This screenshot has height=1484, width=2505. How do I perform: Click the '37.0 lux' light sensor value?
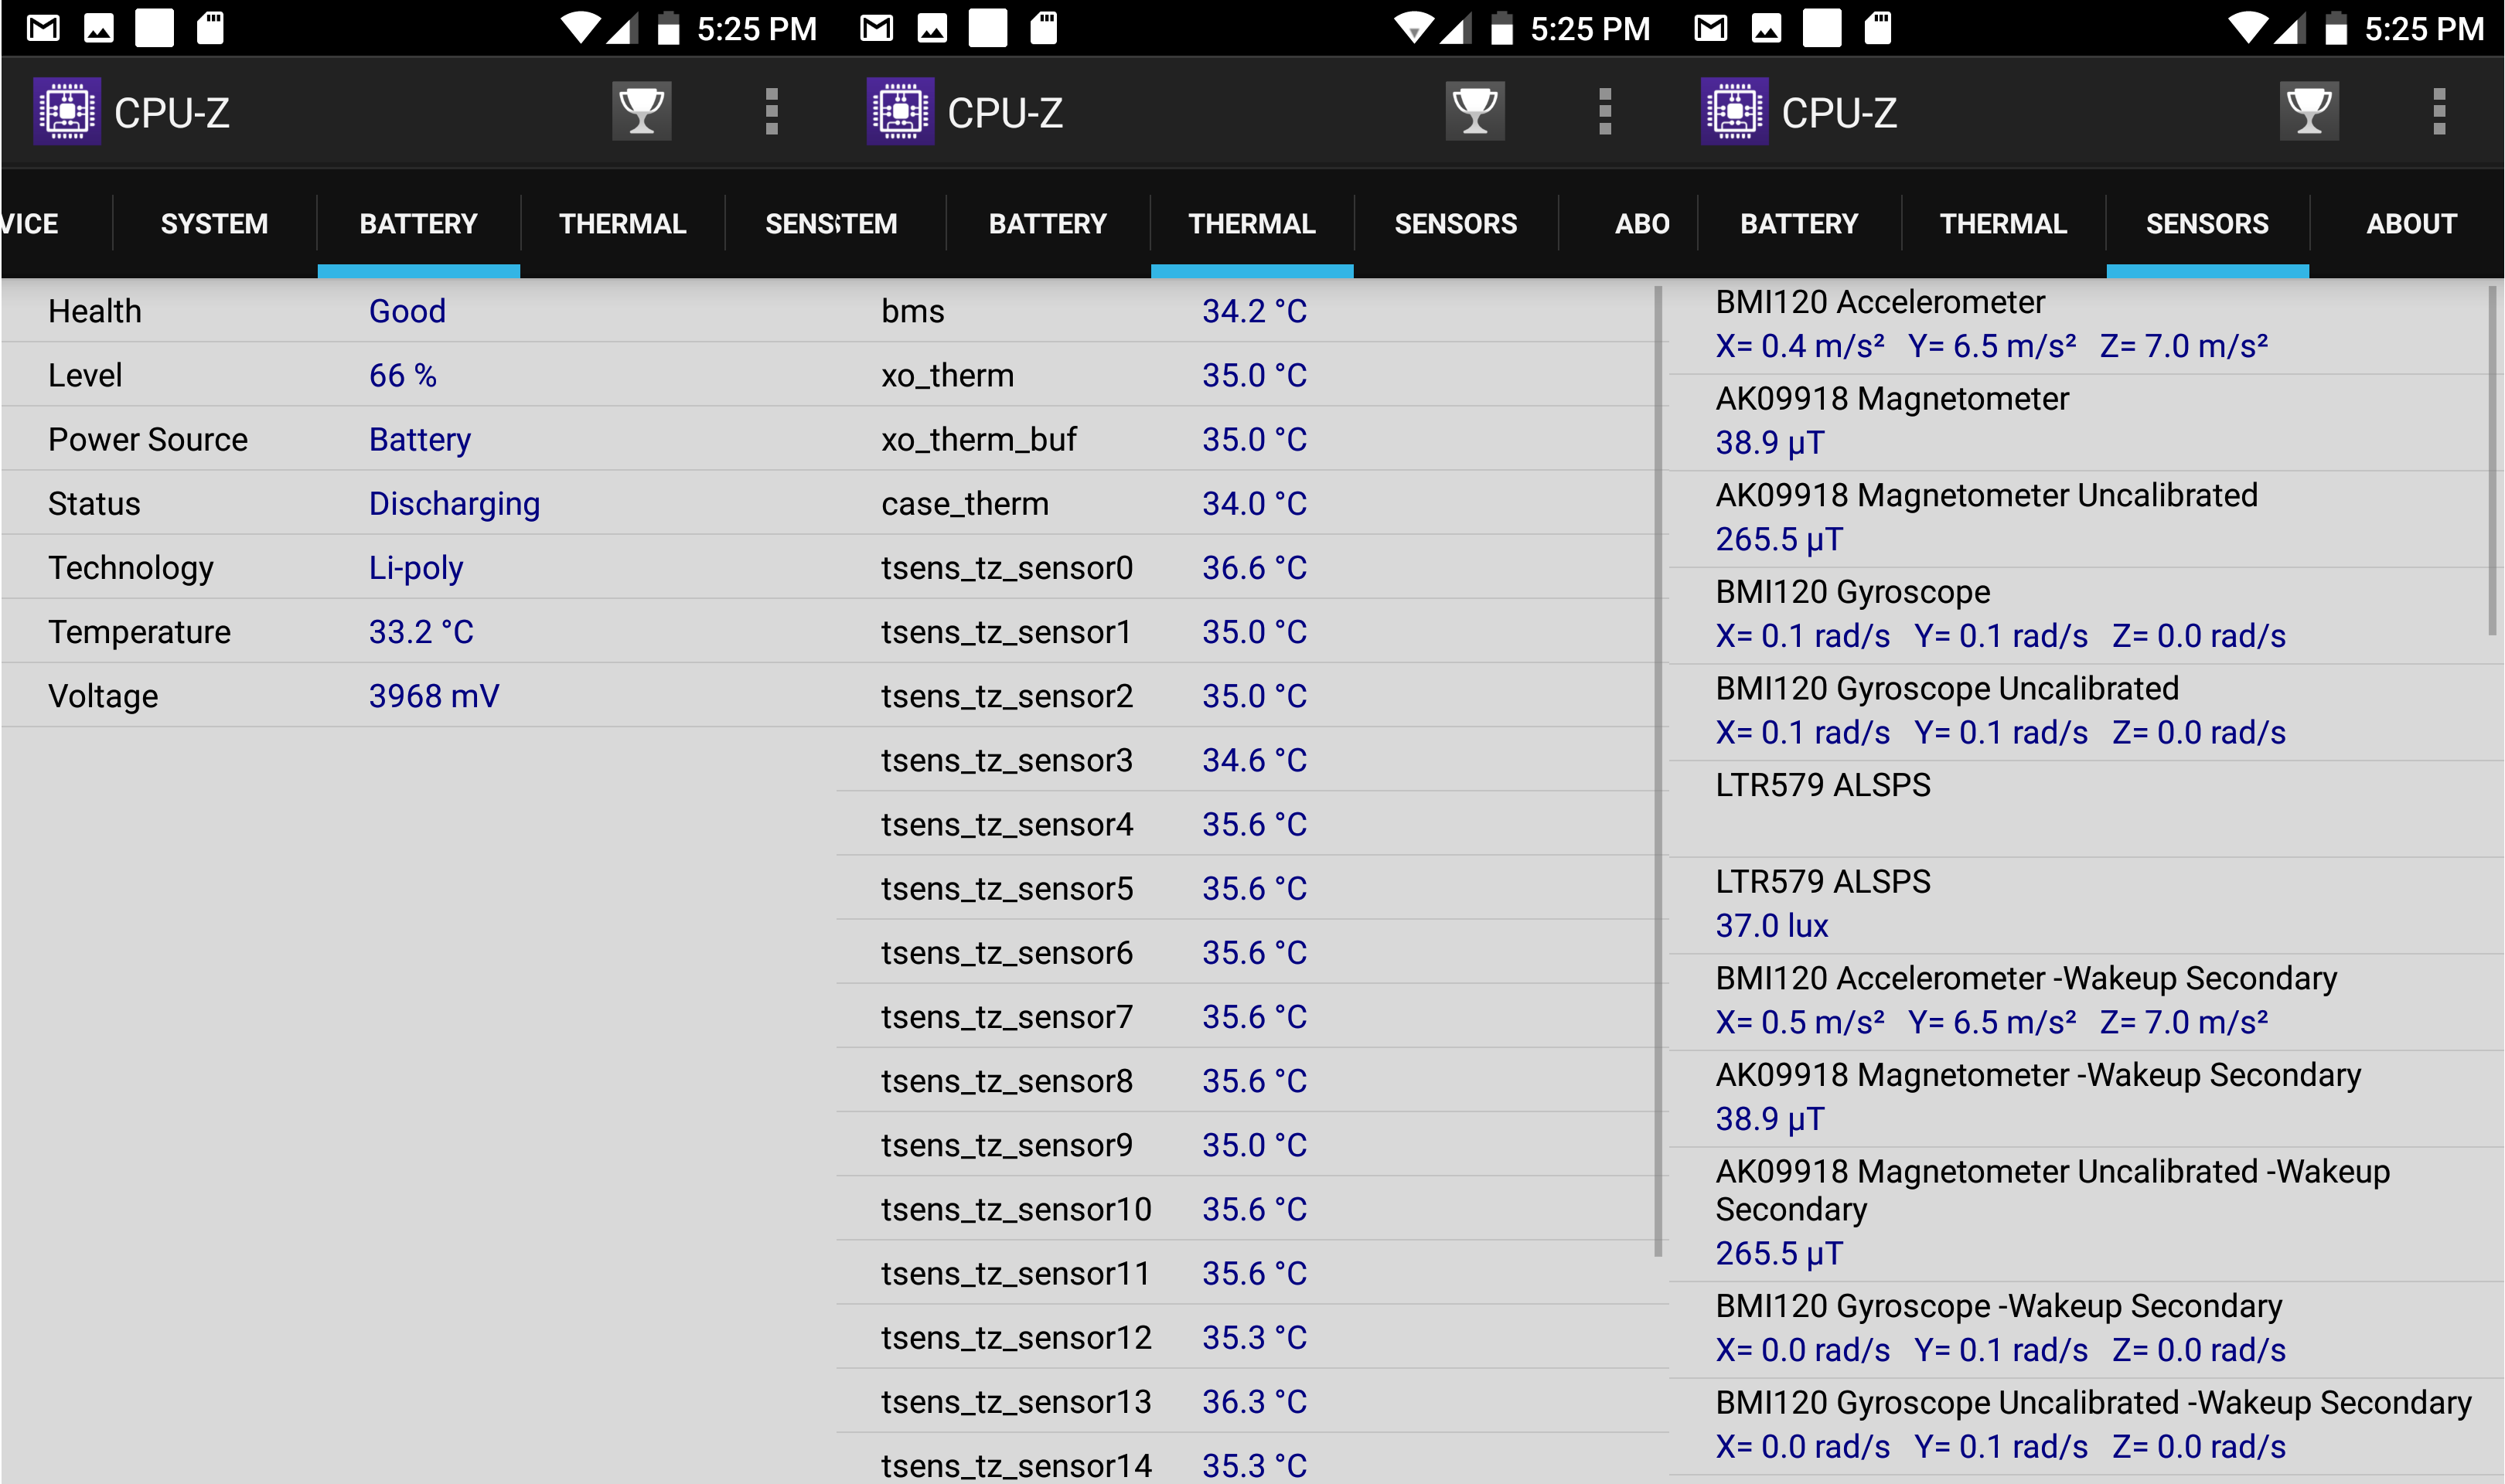click(x=1772, y=925)
